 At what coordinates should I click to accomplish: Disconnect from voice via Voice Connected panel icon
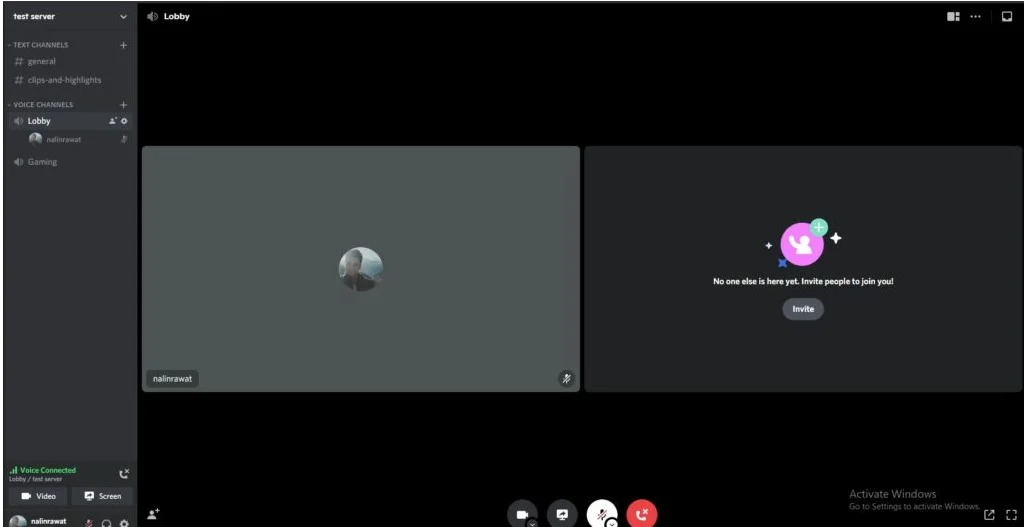click(123, 474)
